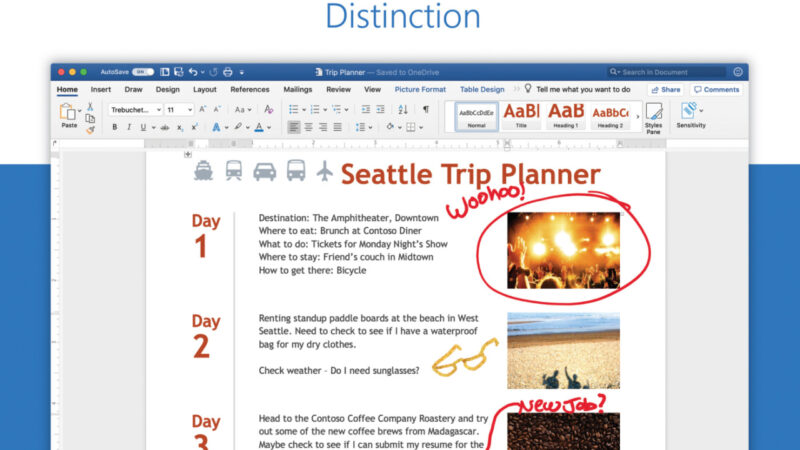800x450 pixels.
Task: Open the Trebuchet font name dropdown
Action: pos(135,110)
